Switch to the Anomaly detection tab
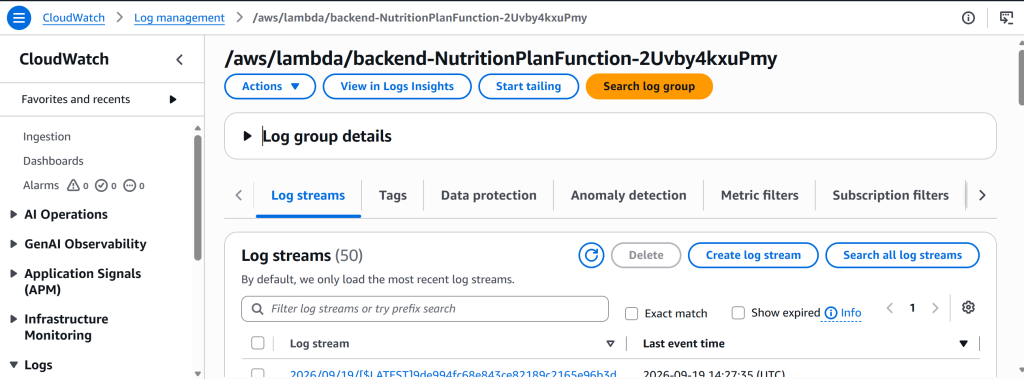 point(628,195)
